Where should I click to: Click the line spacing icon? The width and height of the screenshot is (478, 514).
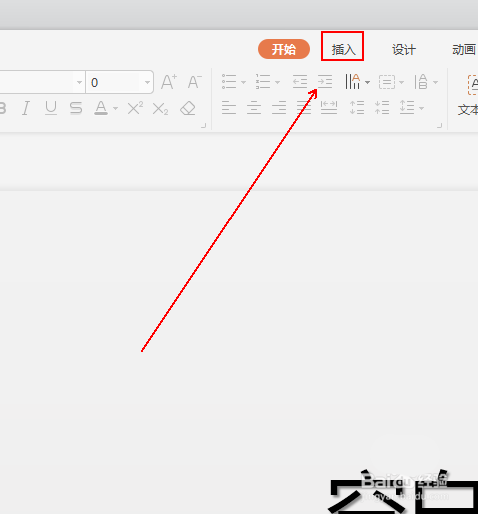click(407, 108)
